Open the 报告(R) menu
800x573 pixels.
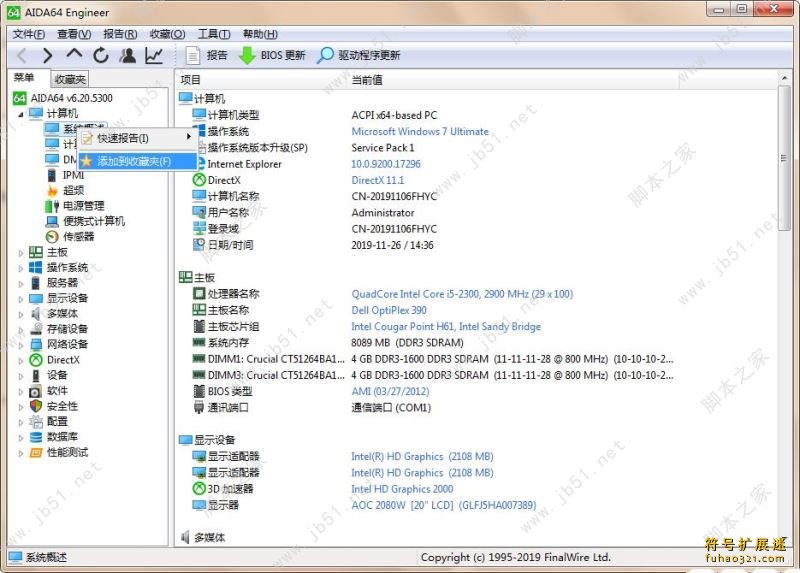[120, 34]
